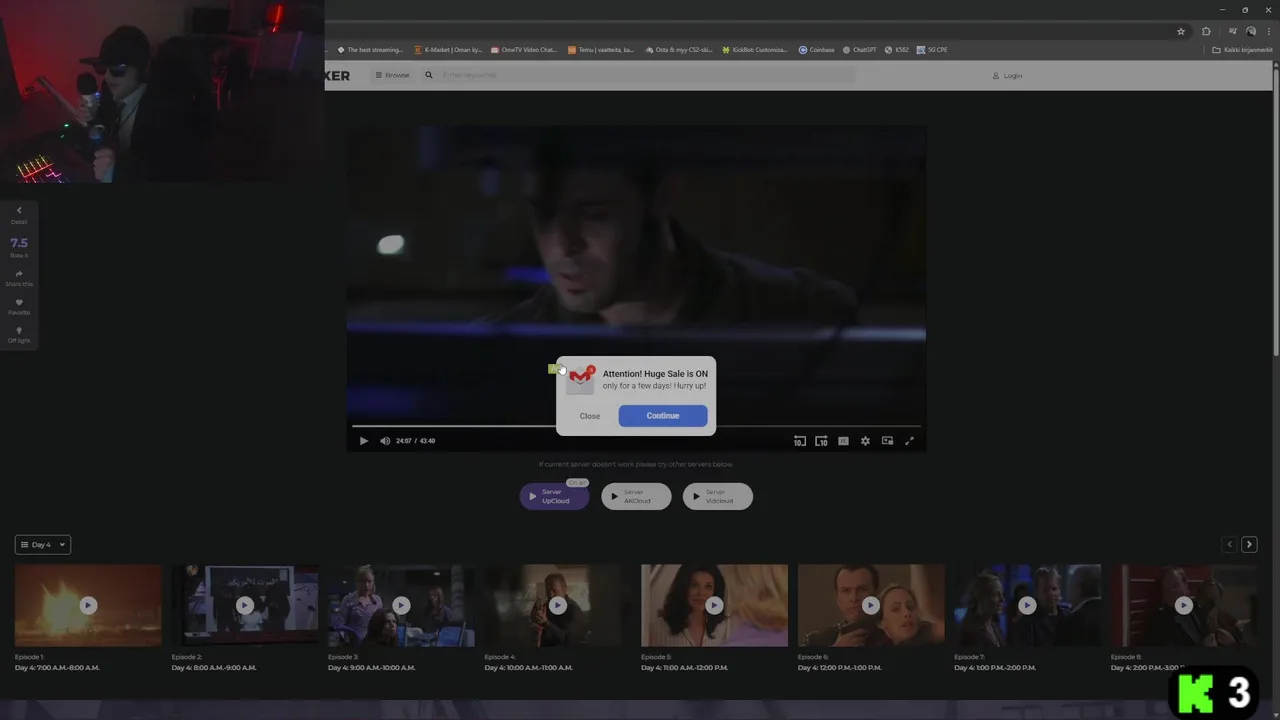Close the Huge Sale popup
The width and height of the screenshot is (1280, 720).
pos(590,416)
